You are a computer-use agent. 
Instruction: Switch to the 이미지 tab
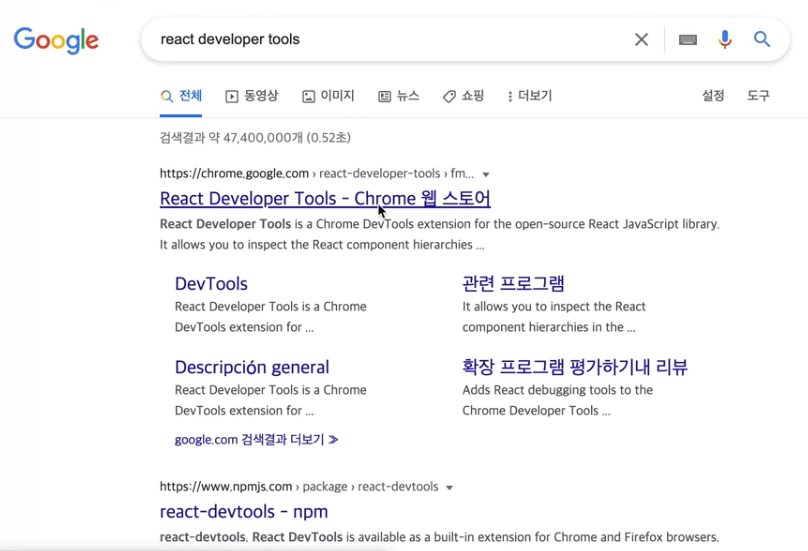[328, 96]
